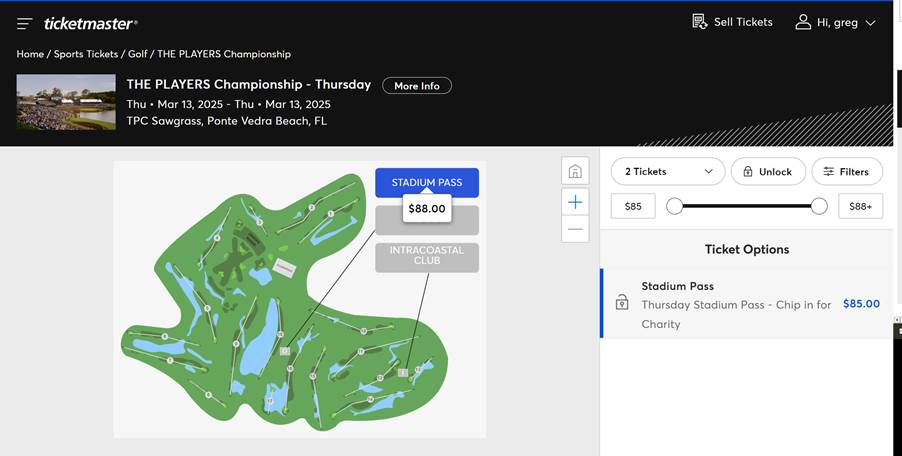Click the Ticketmaster logo
The height and width of the screenshot is (456, 902).
[91, 23]
